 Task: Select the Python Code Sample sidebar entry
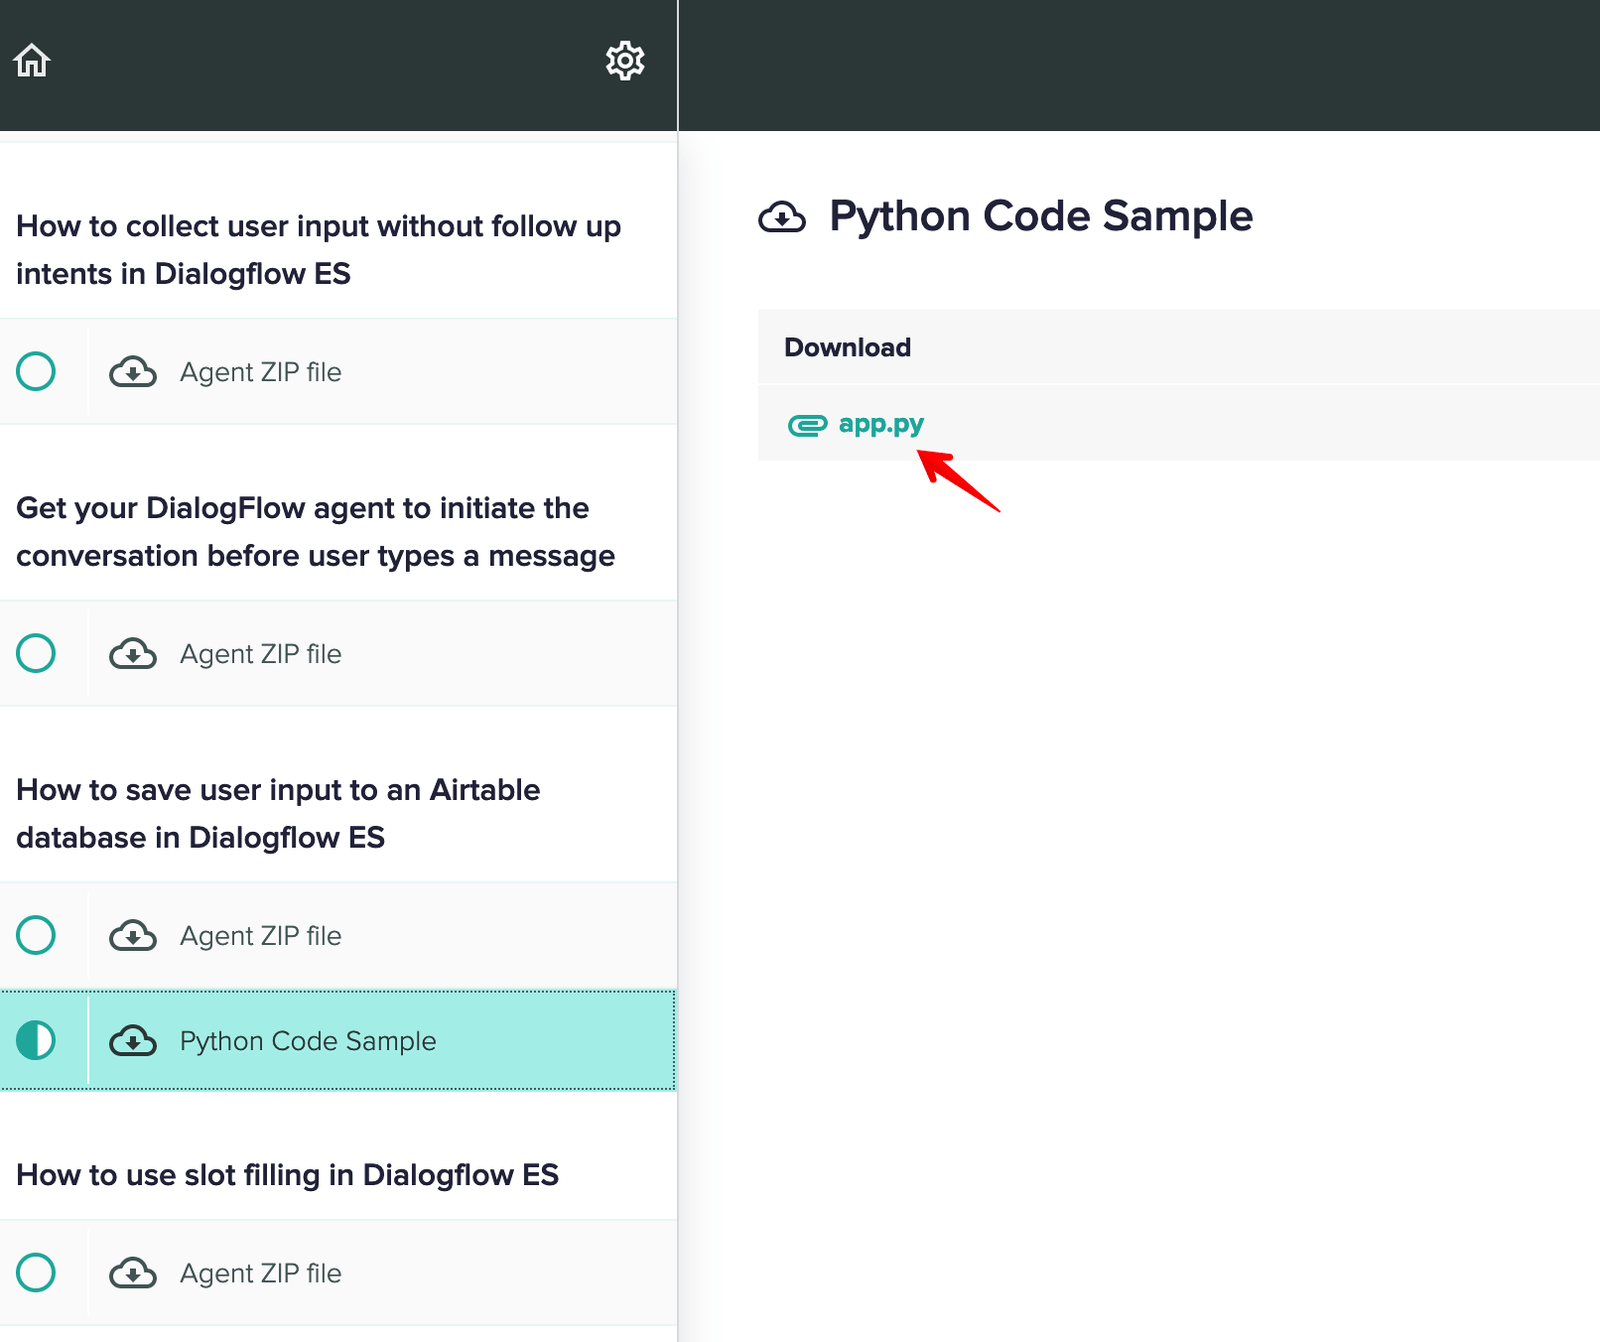point(307,1040)
